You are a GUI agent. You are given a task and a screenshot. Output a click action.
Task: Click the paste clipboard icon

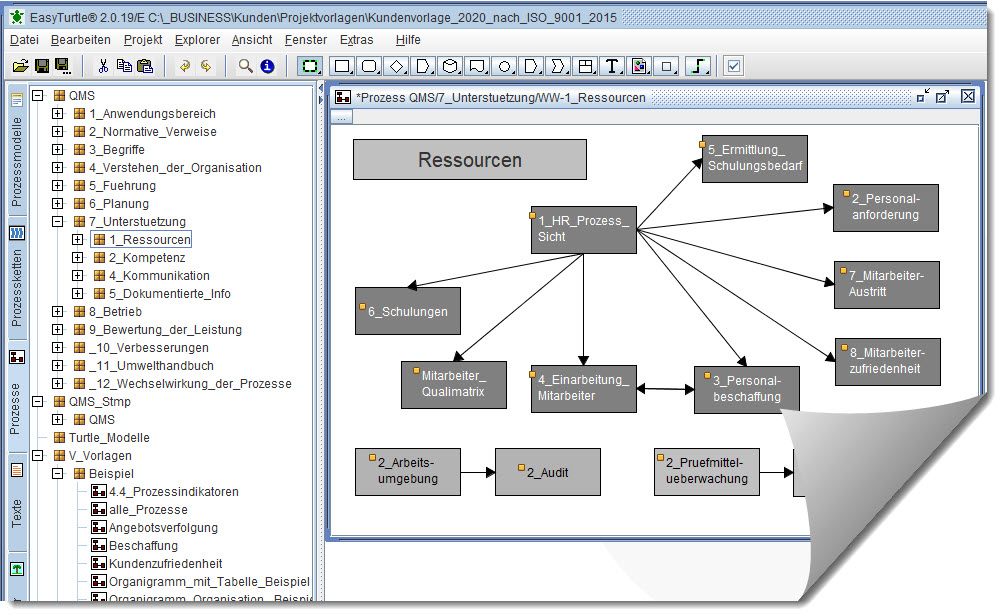(x=145, y=66)
